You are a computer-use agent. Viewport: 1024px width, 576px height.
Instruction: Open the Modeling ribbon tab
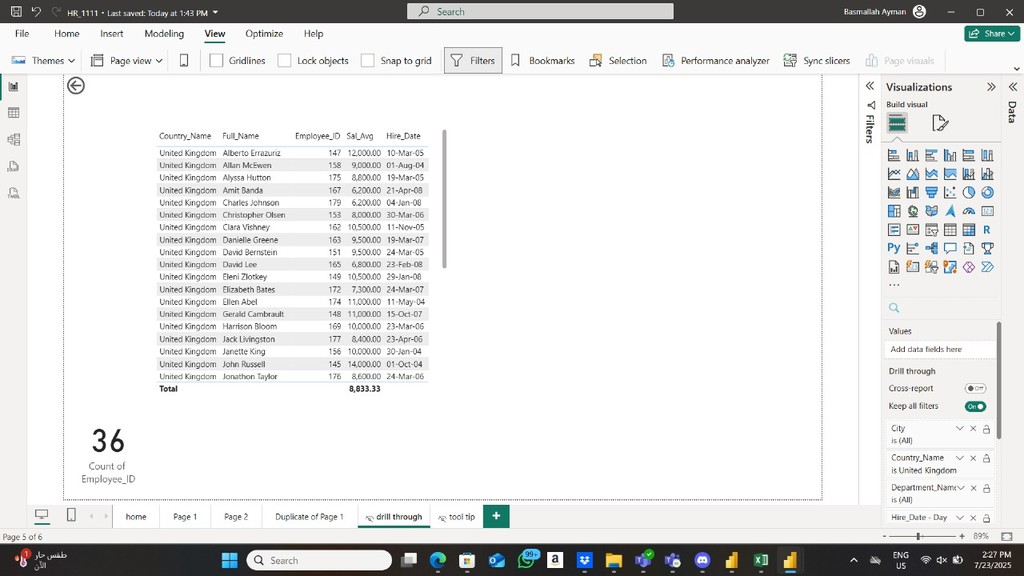(x=164, y=33)
